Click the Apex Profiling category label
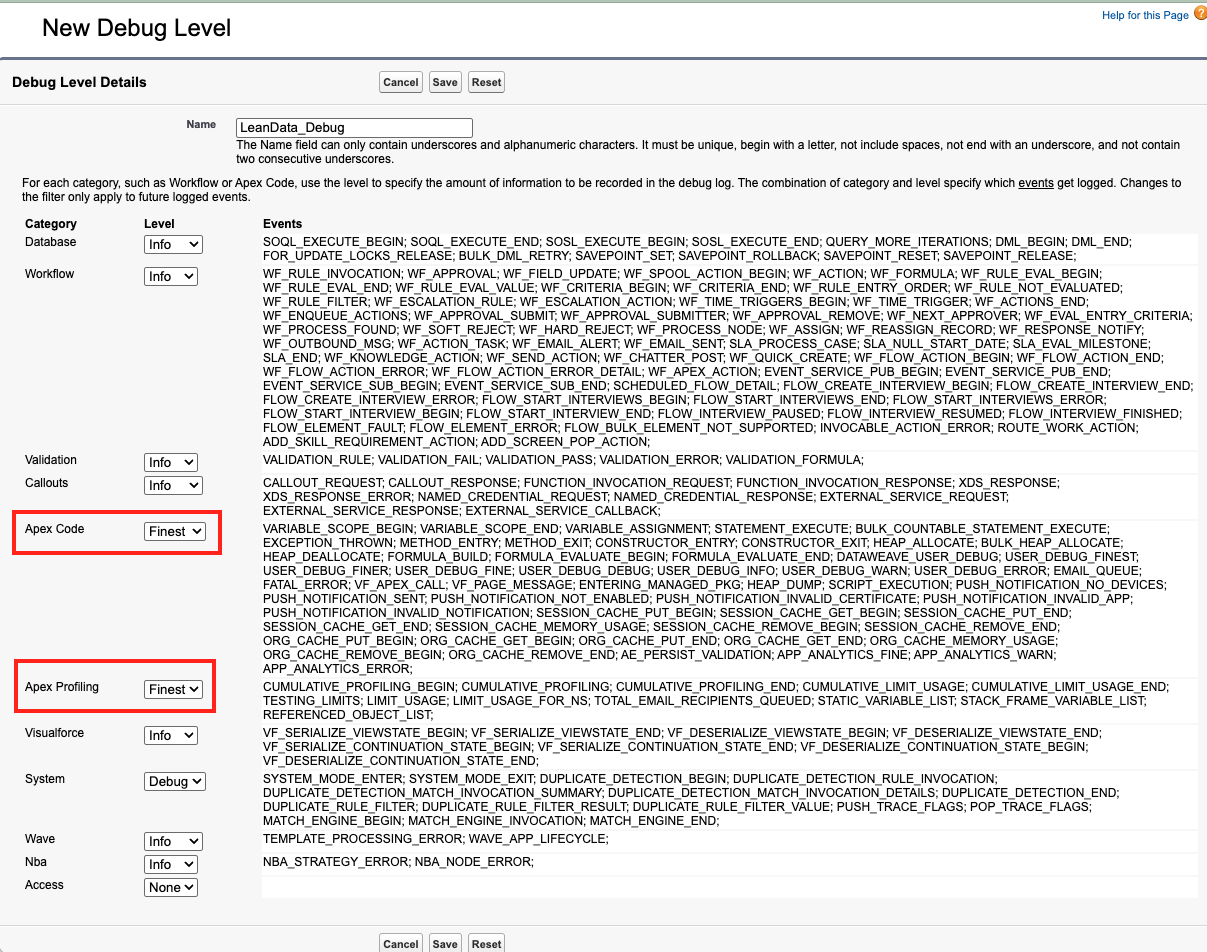 pos(62,687)
